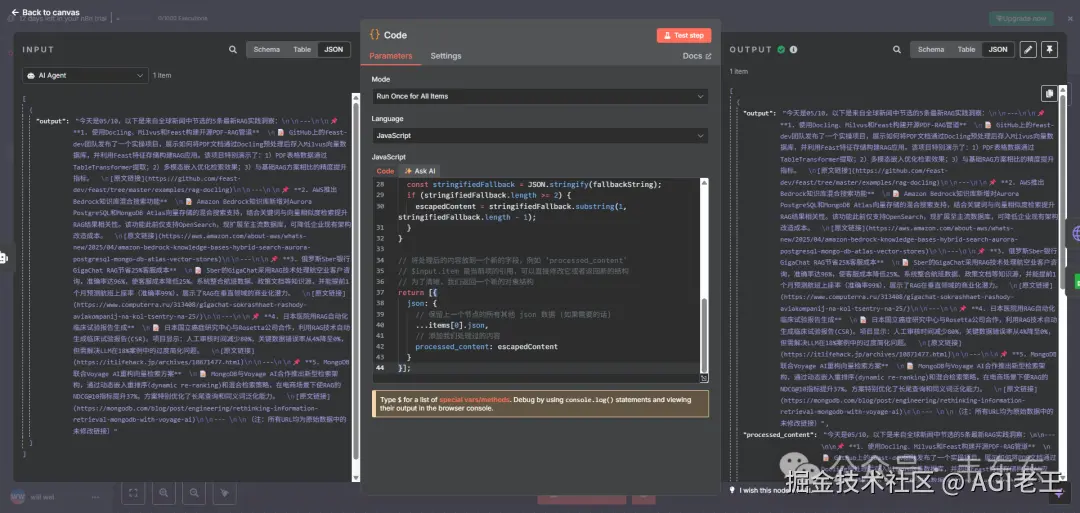Run the Test step button
1080x513 pixels.
click(684, 35)
